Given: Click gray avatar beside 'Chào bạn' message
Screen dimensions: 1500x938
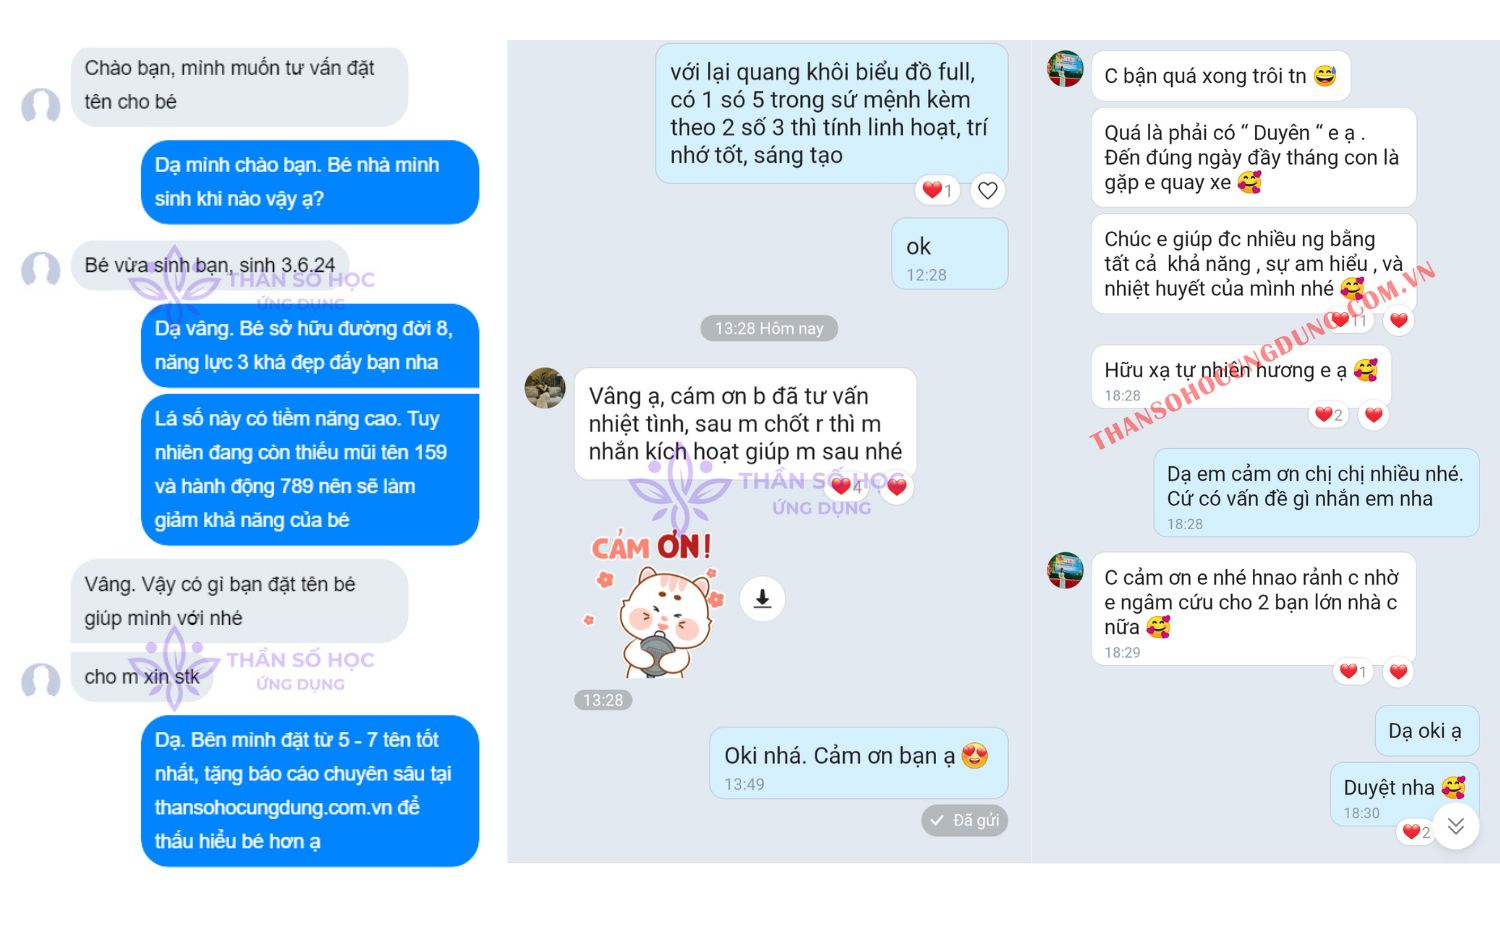Looking at the screenshot, I should coord(41,105).
